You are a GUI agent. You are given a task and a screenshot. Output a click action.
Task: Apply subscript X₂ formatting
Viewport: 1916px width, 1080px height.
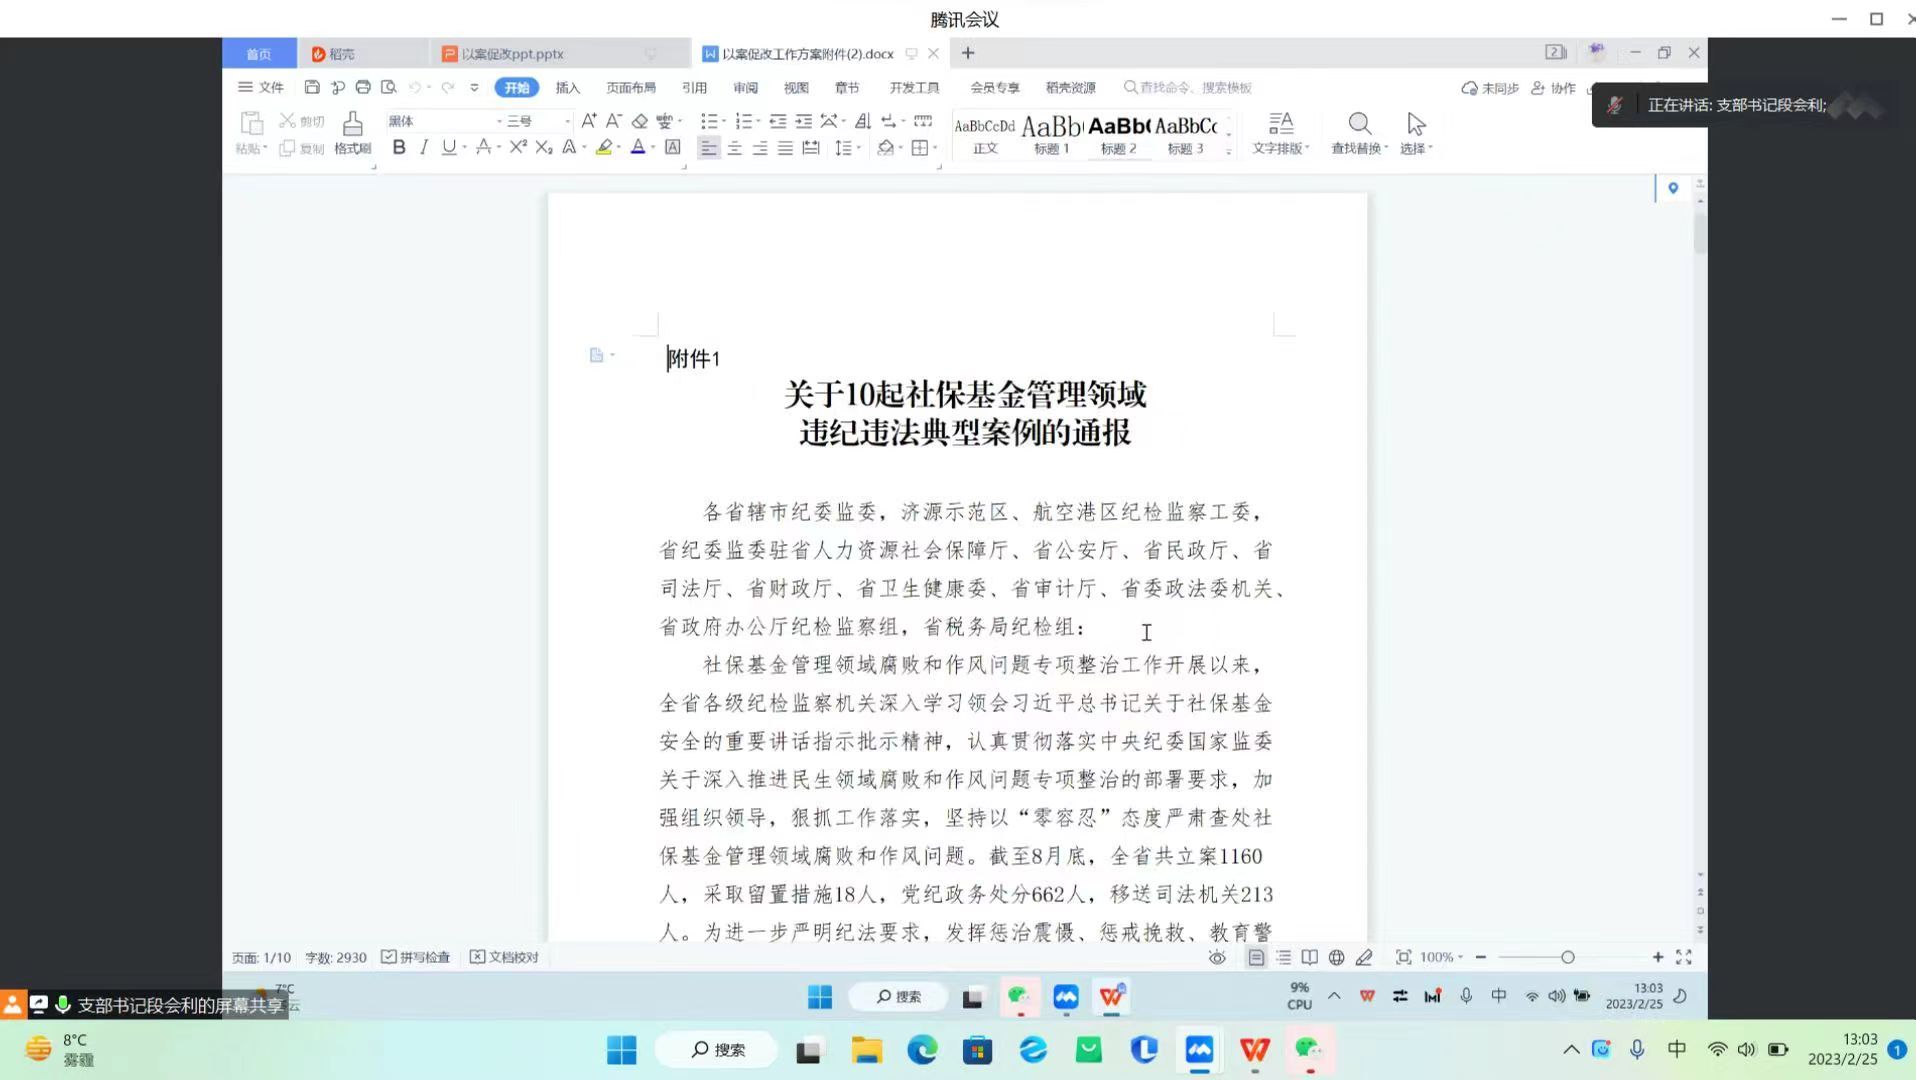tap(543, 147)
